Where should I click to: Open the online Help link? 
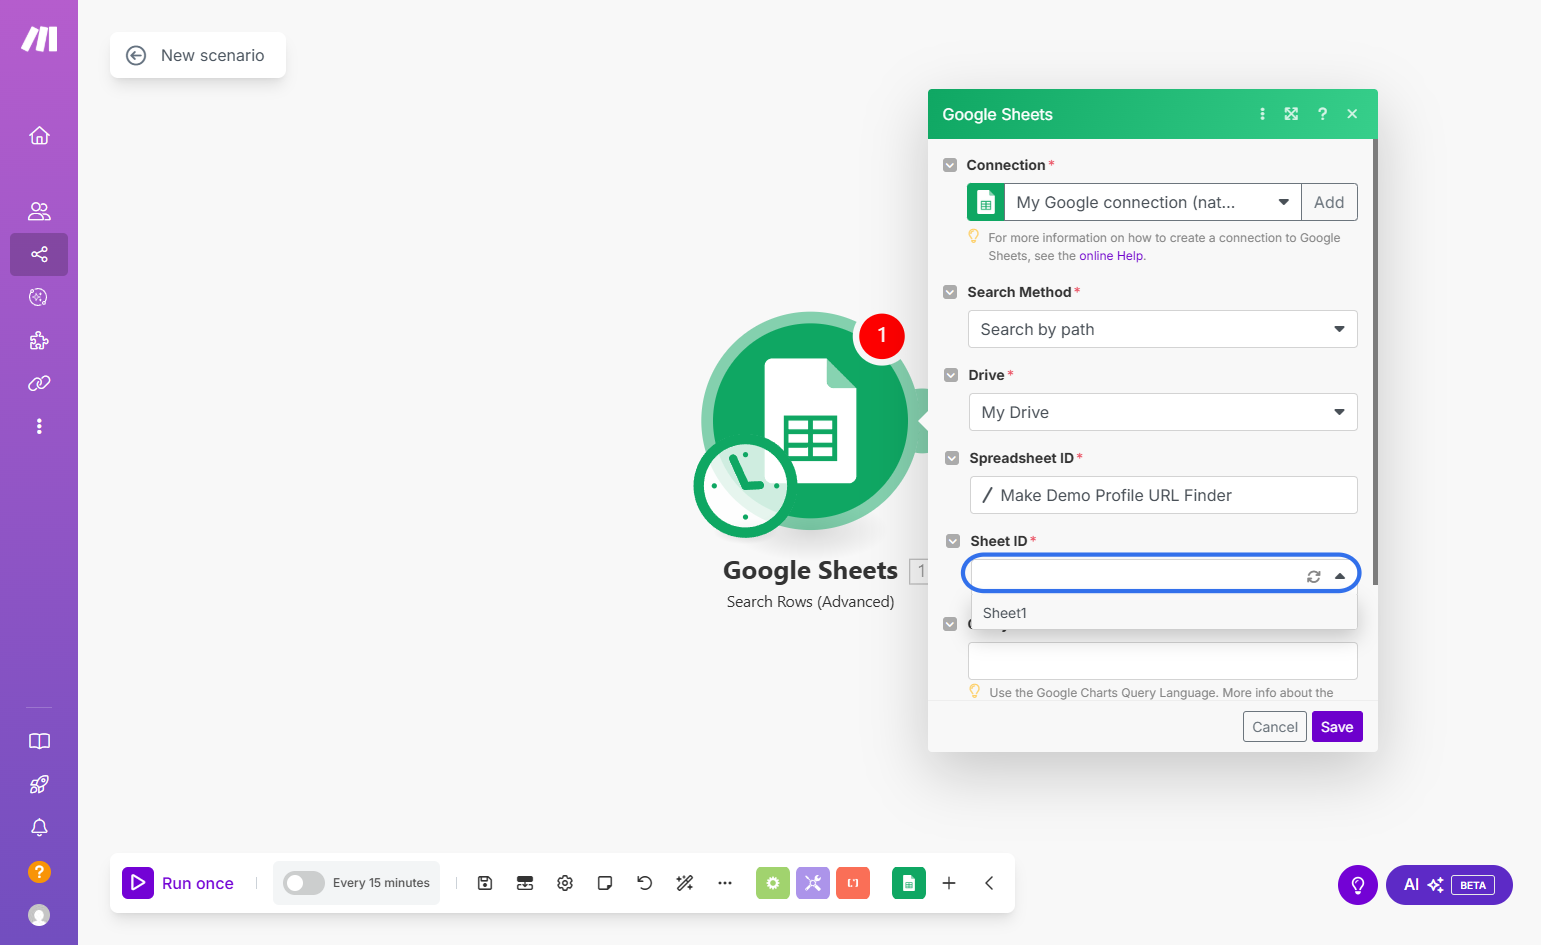1111,256
